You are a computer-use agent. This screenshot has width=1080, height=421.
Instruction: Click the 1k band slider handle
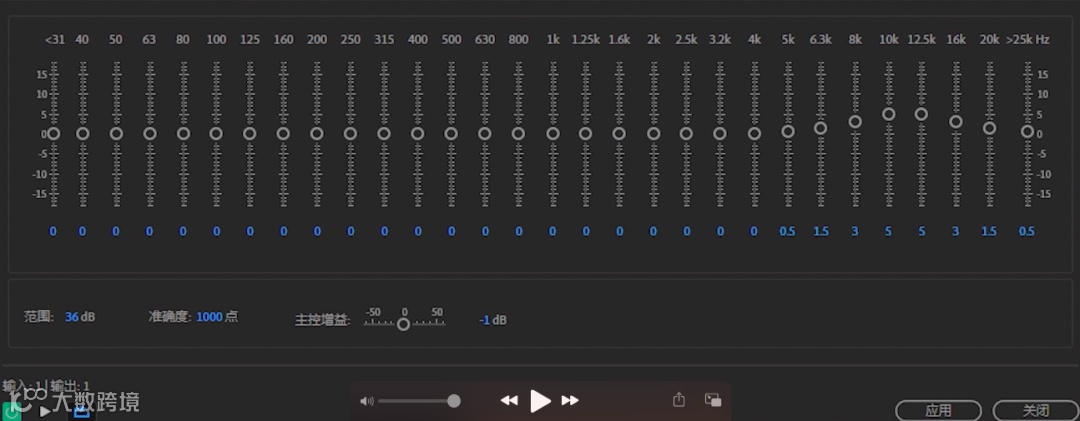point(552,134)
